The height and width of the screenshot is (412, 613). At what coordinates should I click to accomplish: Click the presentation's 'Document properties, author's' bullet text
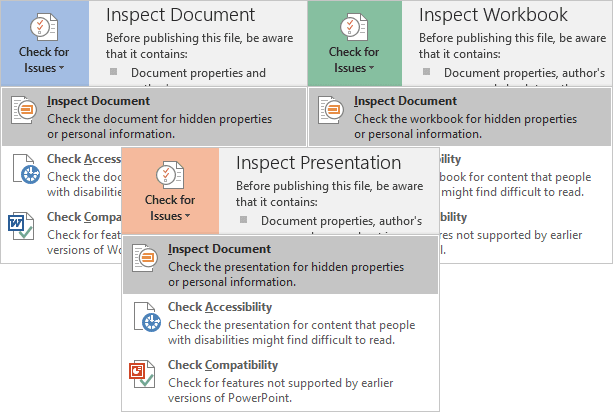[341, 221]
